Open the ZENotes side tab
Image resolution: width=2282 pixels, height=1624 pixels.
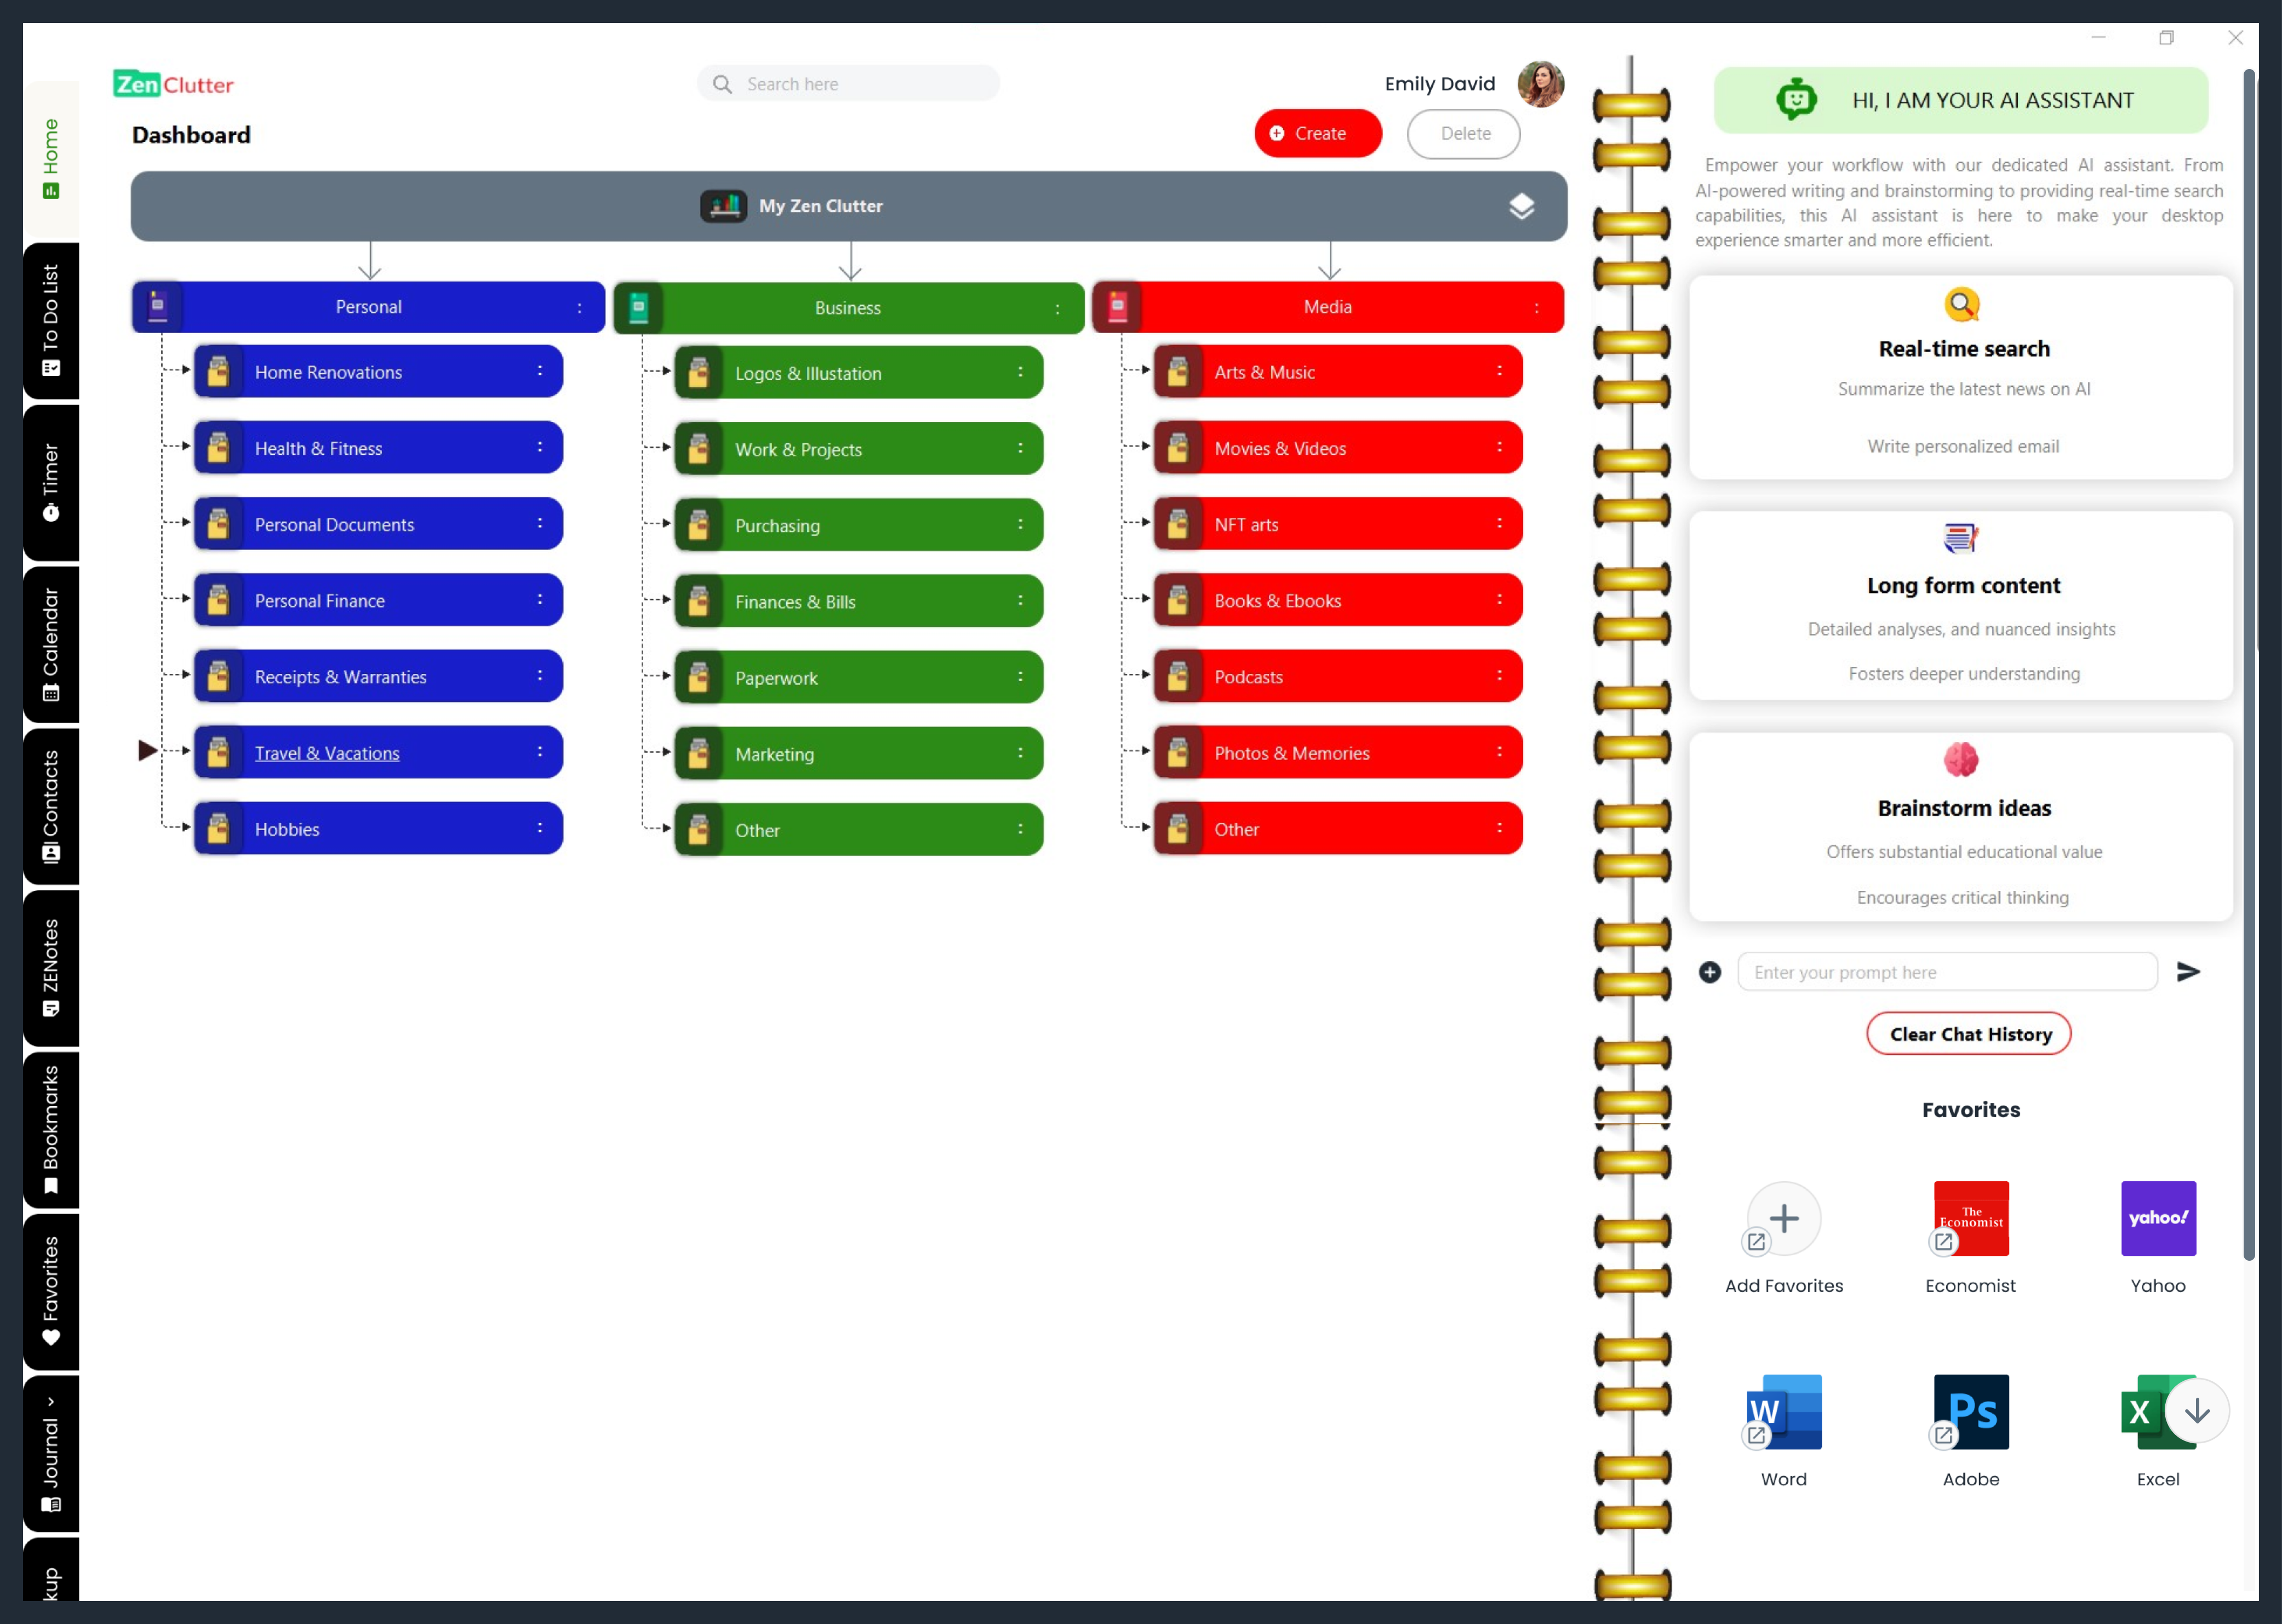click(50, 968)
